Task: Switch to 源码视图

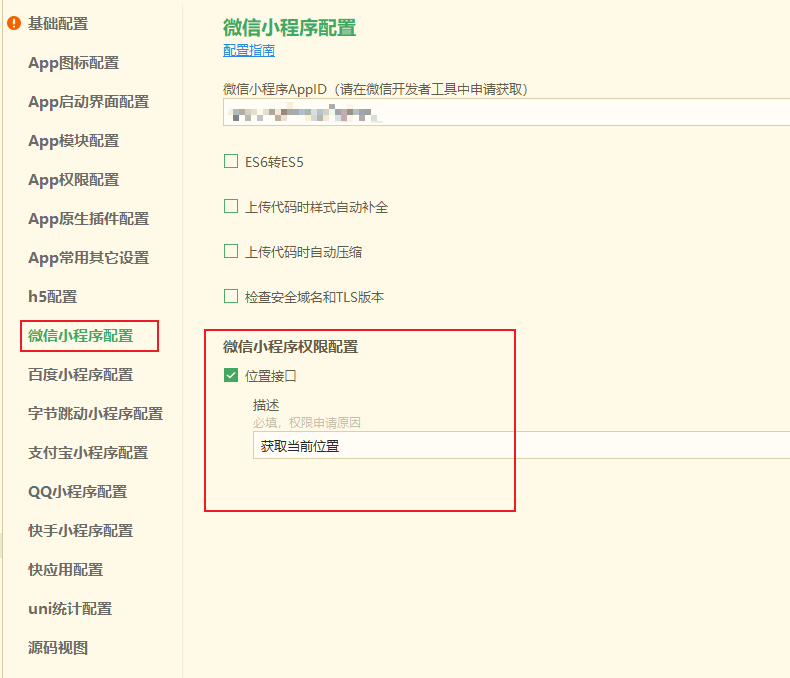Action: point(58,648)
